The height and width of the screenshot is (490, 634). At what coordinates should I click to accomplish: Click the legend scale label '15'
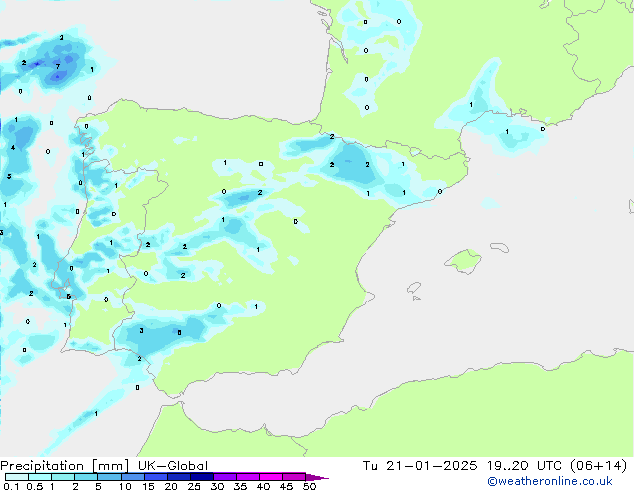(148, 486)
